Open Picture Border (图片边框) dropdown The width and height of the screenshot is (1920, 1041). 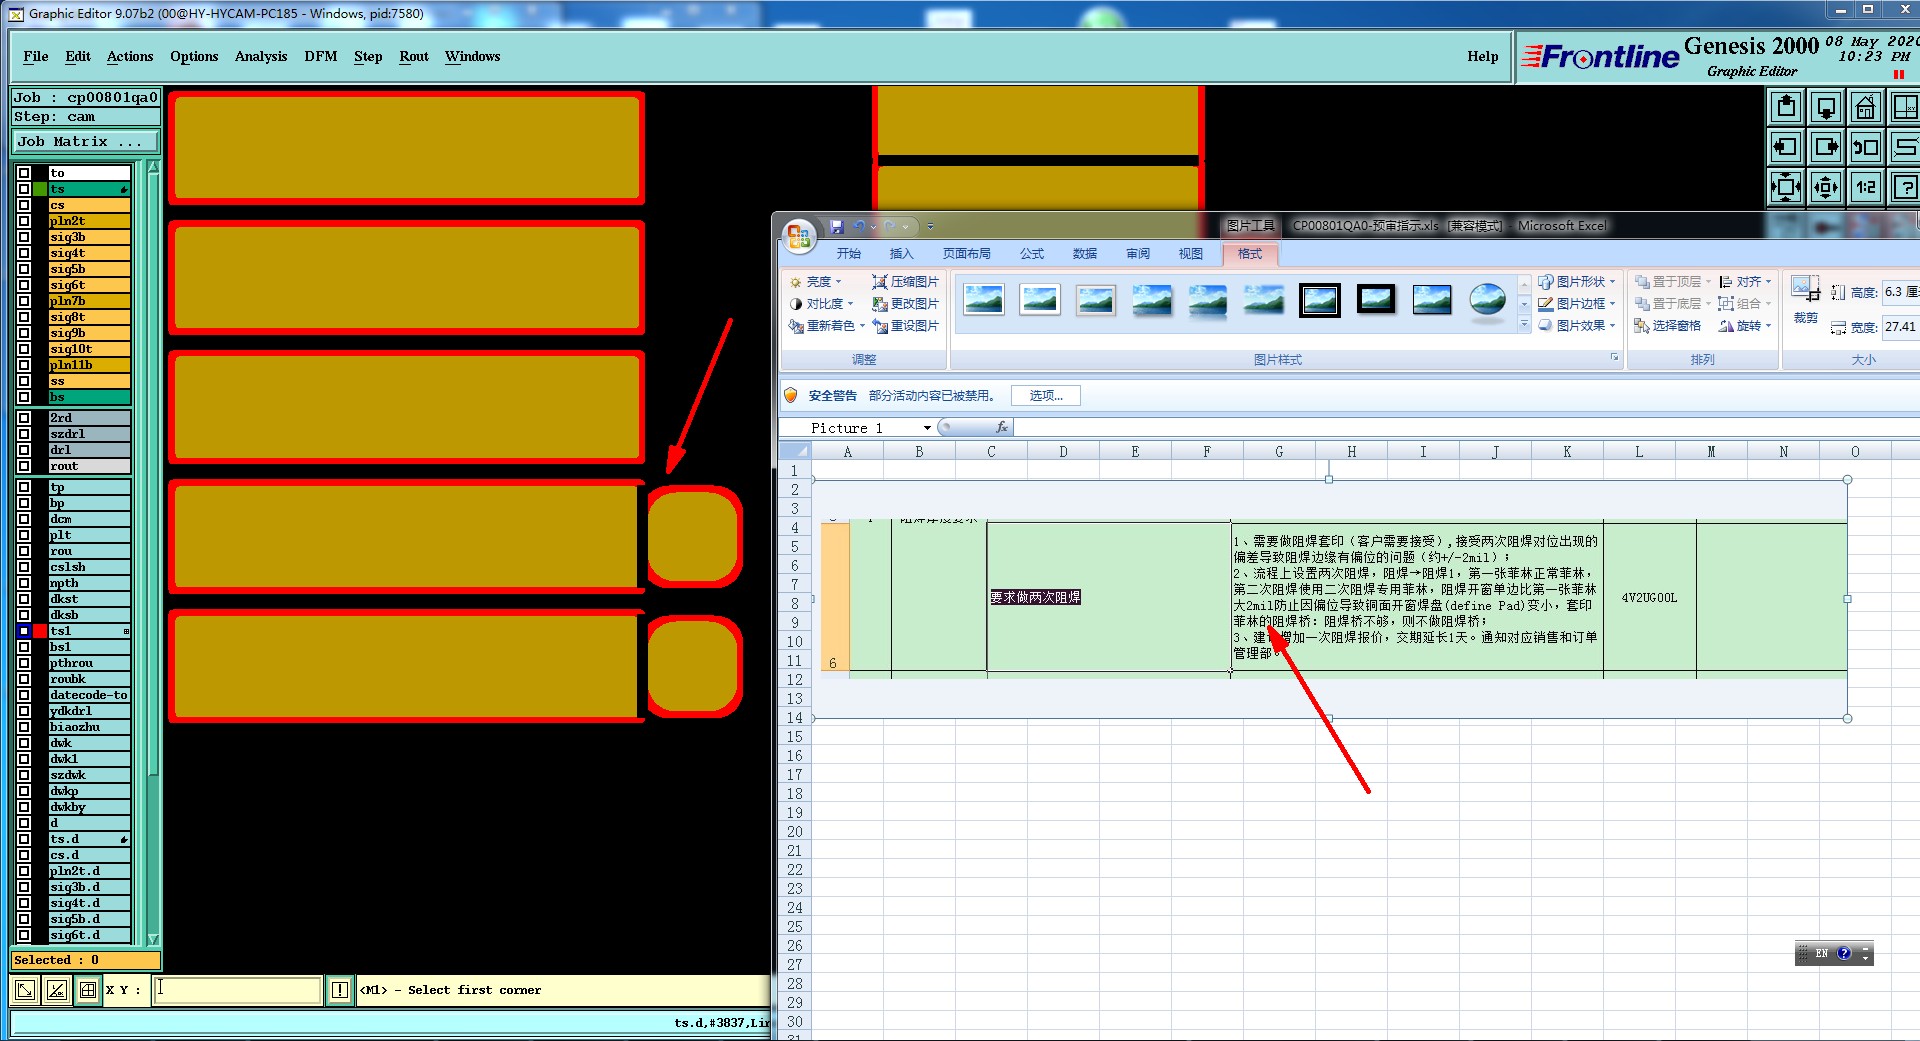1577,304
